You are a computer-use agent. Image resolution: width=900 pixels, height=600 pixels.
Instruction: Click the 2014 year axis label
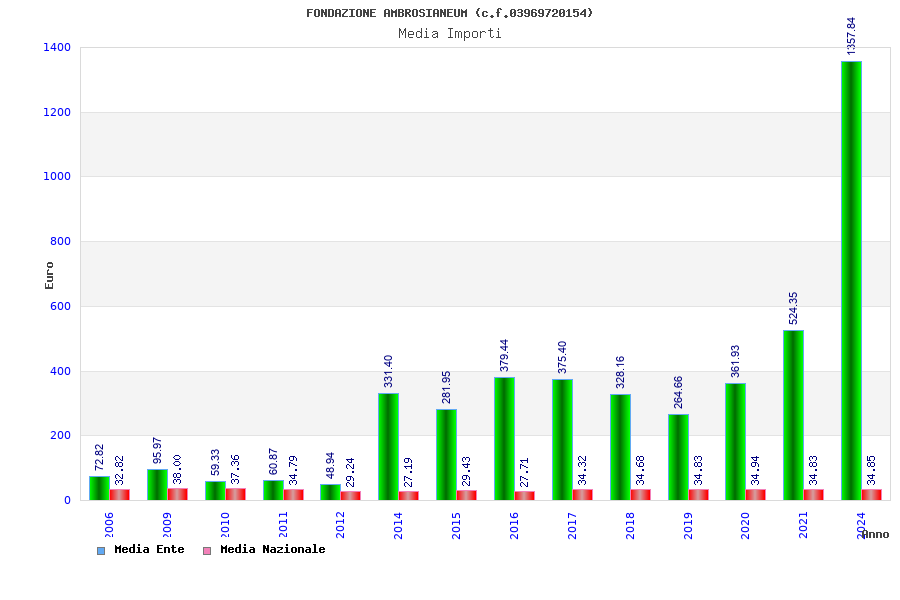click(398, 525)
